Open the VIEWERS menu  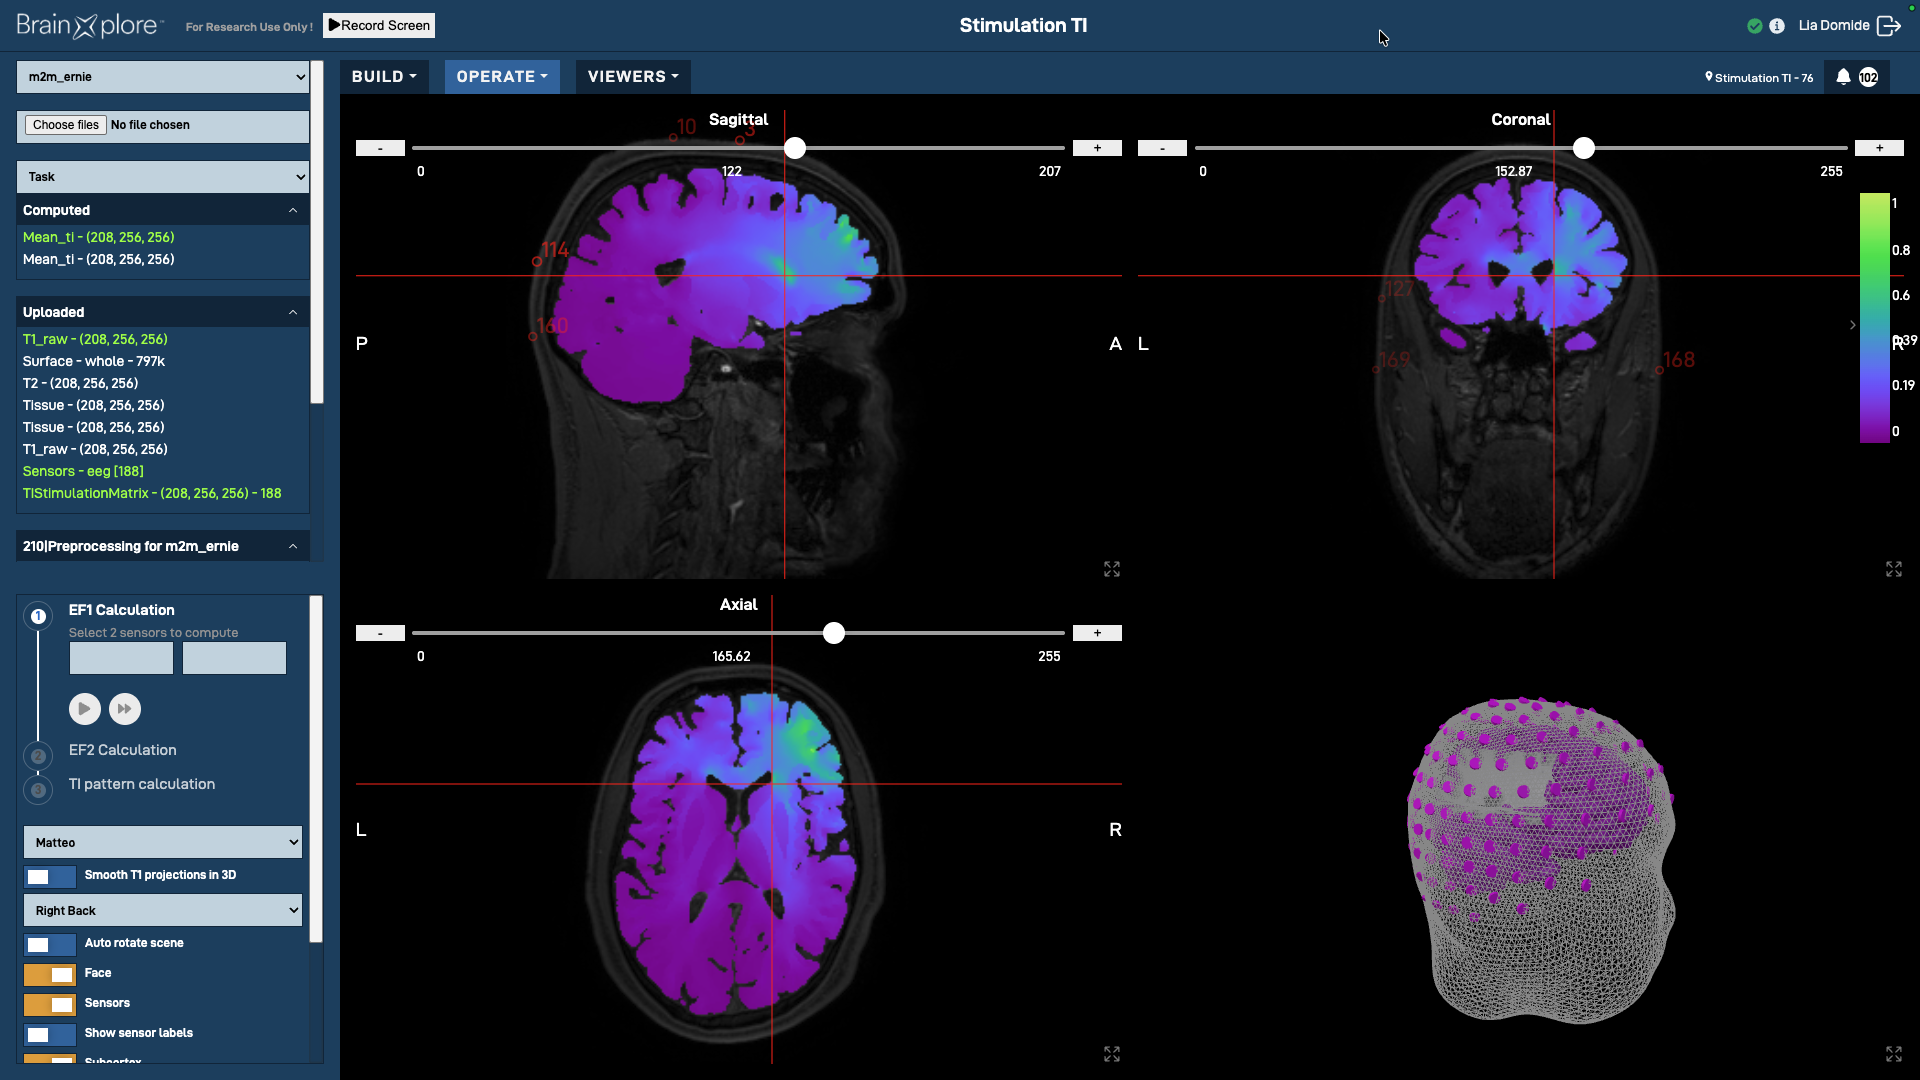click(x=633, y=77)
